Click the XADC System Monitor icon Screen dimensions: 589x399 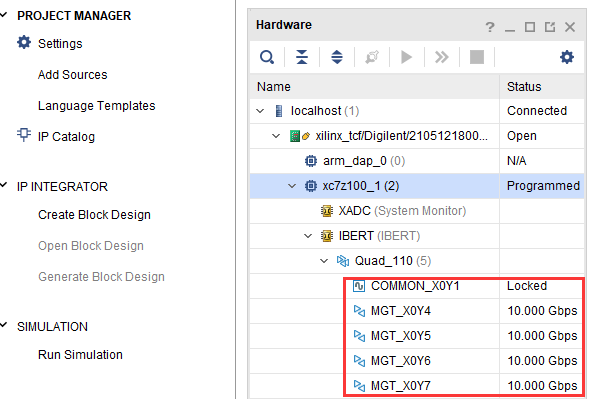click(x=327, y=211)
